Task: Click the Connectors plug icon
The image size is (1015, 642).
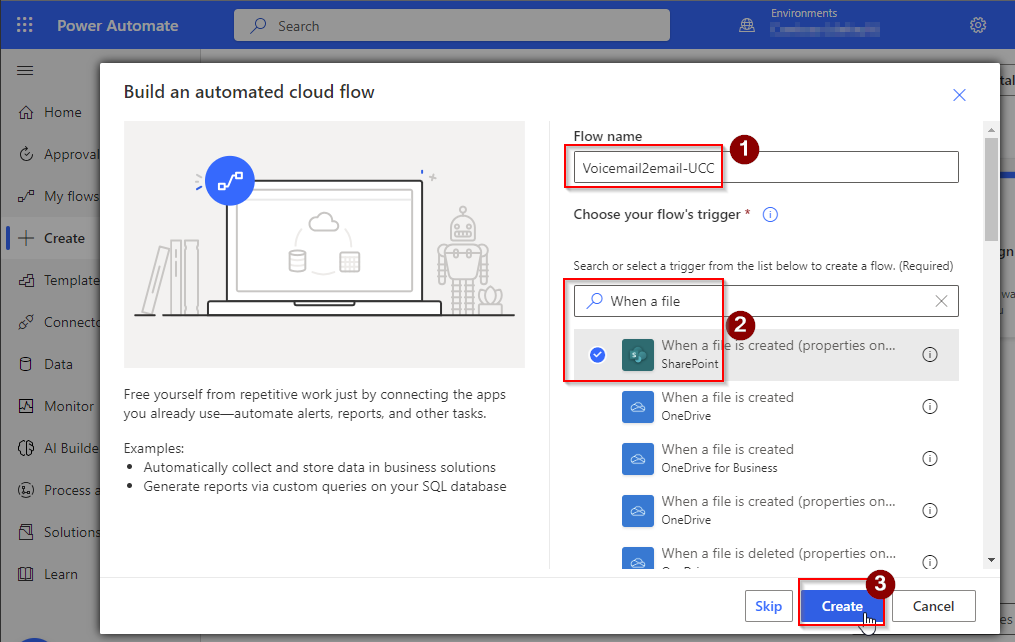Action: pyautogui.click(x=26, y=322)
